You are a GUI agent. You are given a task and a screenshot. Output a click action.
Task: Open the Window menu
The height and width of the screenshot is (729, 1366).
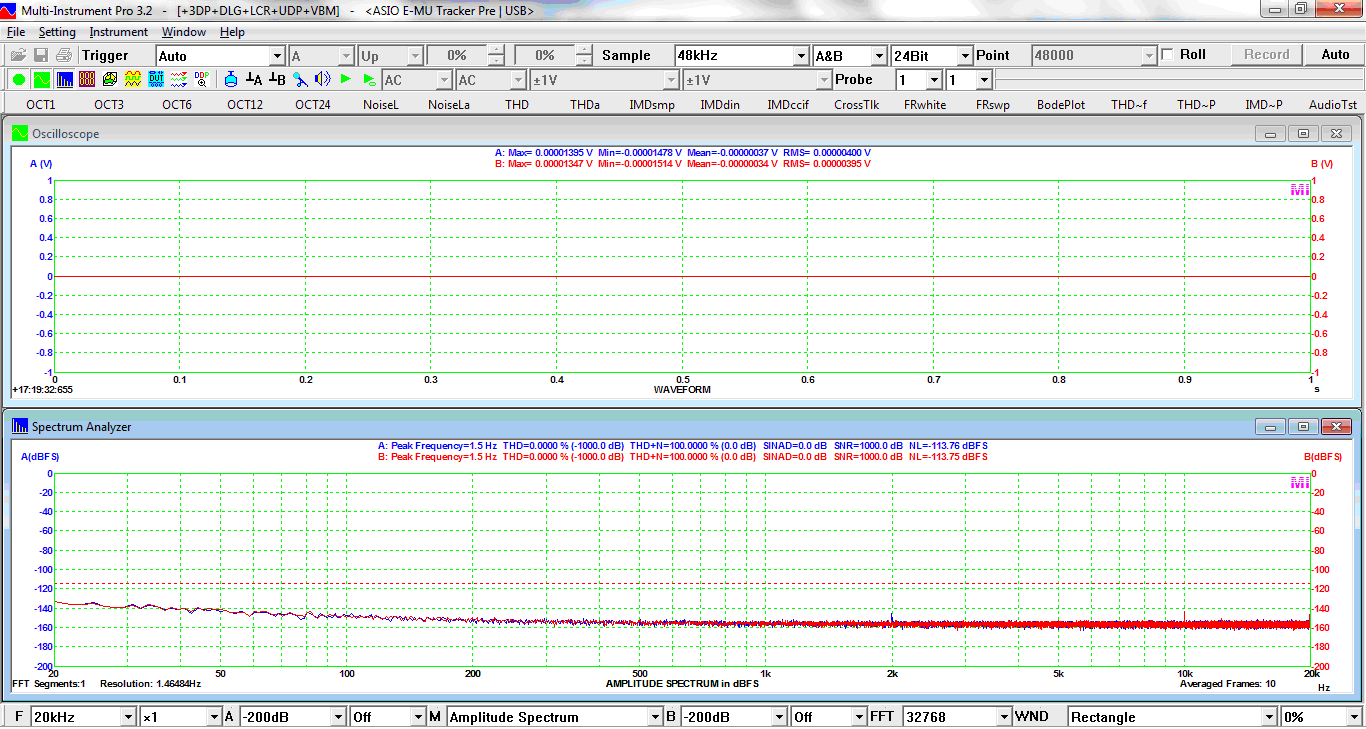184,32
